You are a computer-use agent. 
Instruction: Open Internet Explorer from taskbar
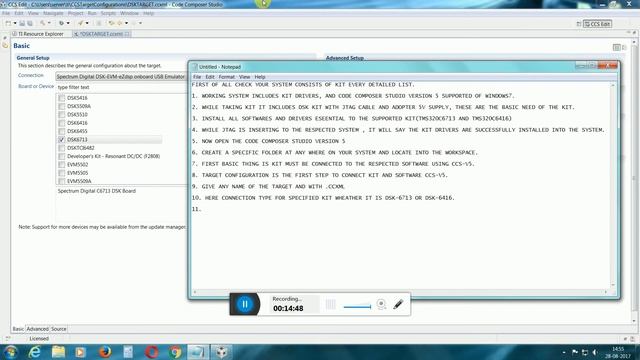(35, 352)
